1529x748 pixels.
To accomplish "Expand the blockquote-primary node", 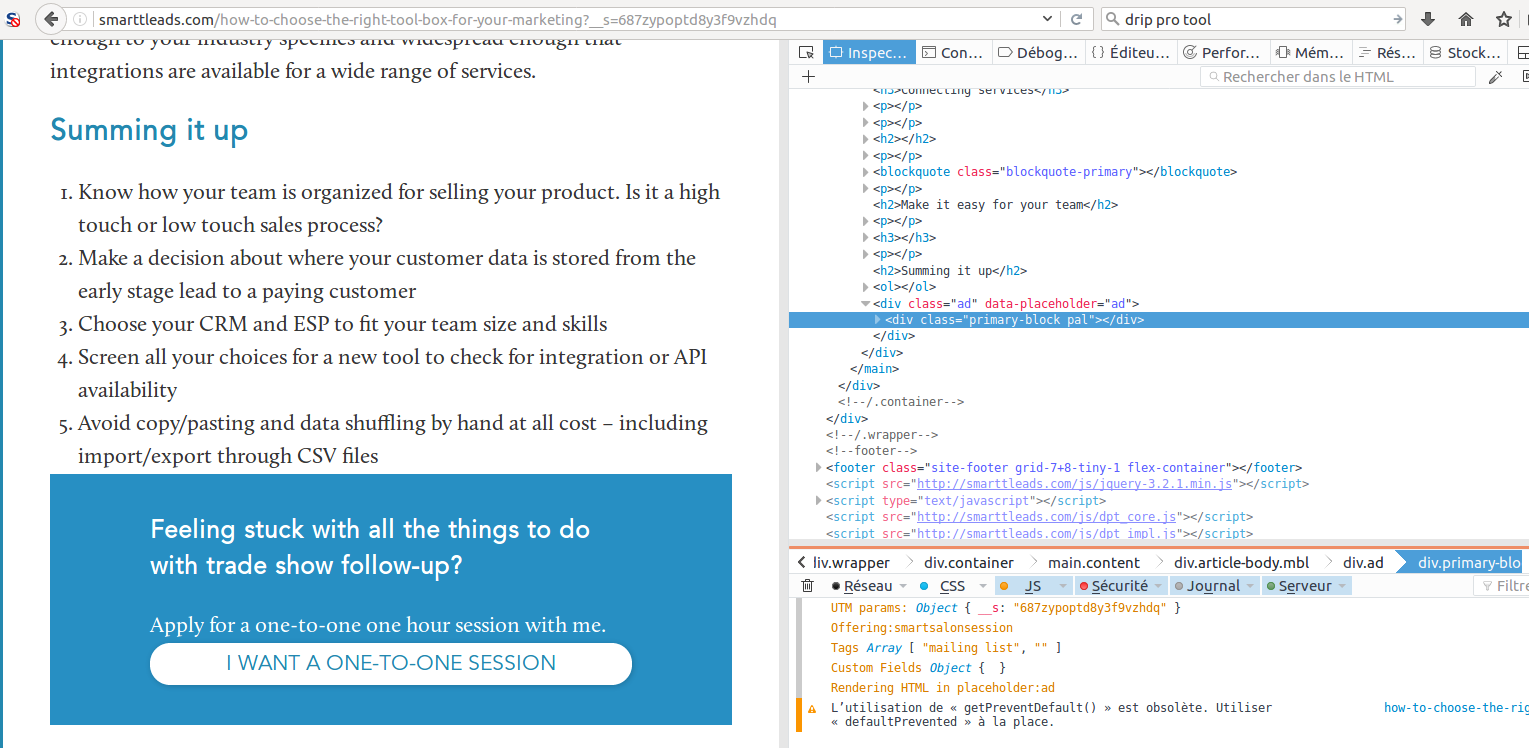I will (866, 172).
